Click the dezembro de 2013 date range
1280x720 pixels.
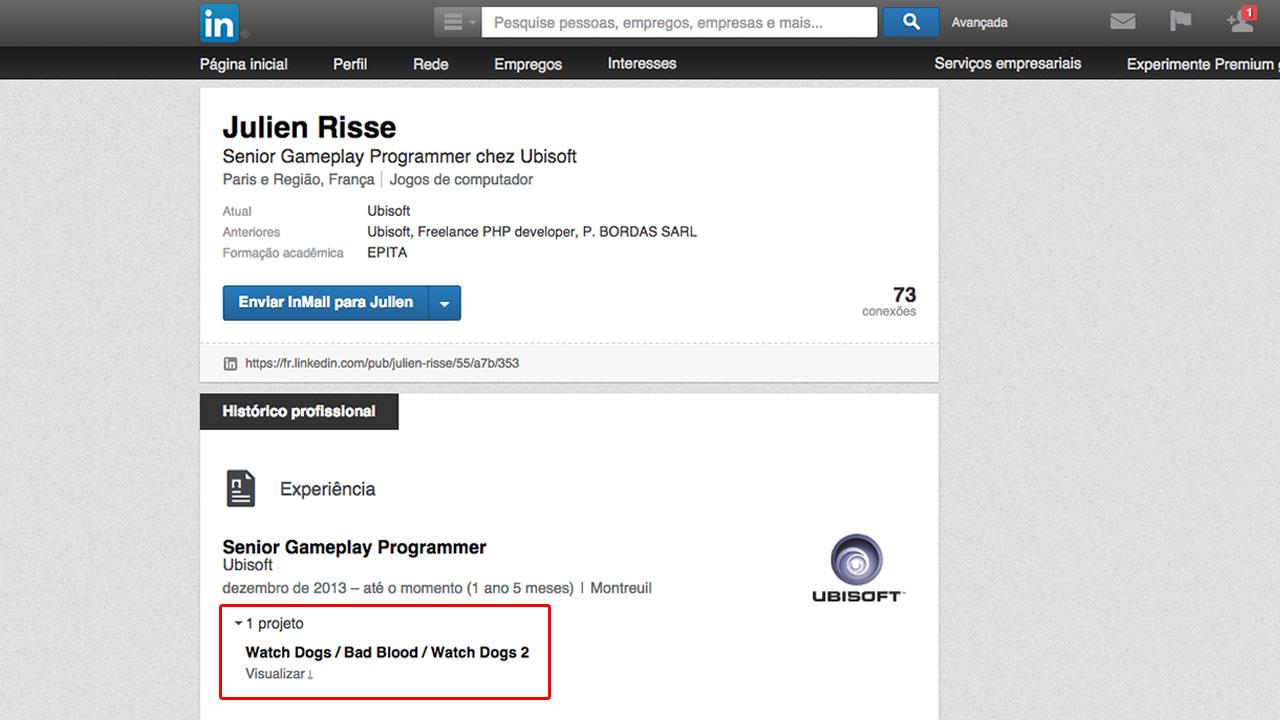398,588
